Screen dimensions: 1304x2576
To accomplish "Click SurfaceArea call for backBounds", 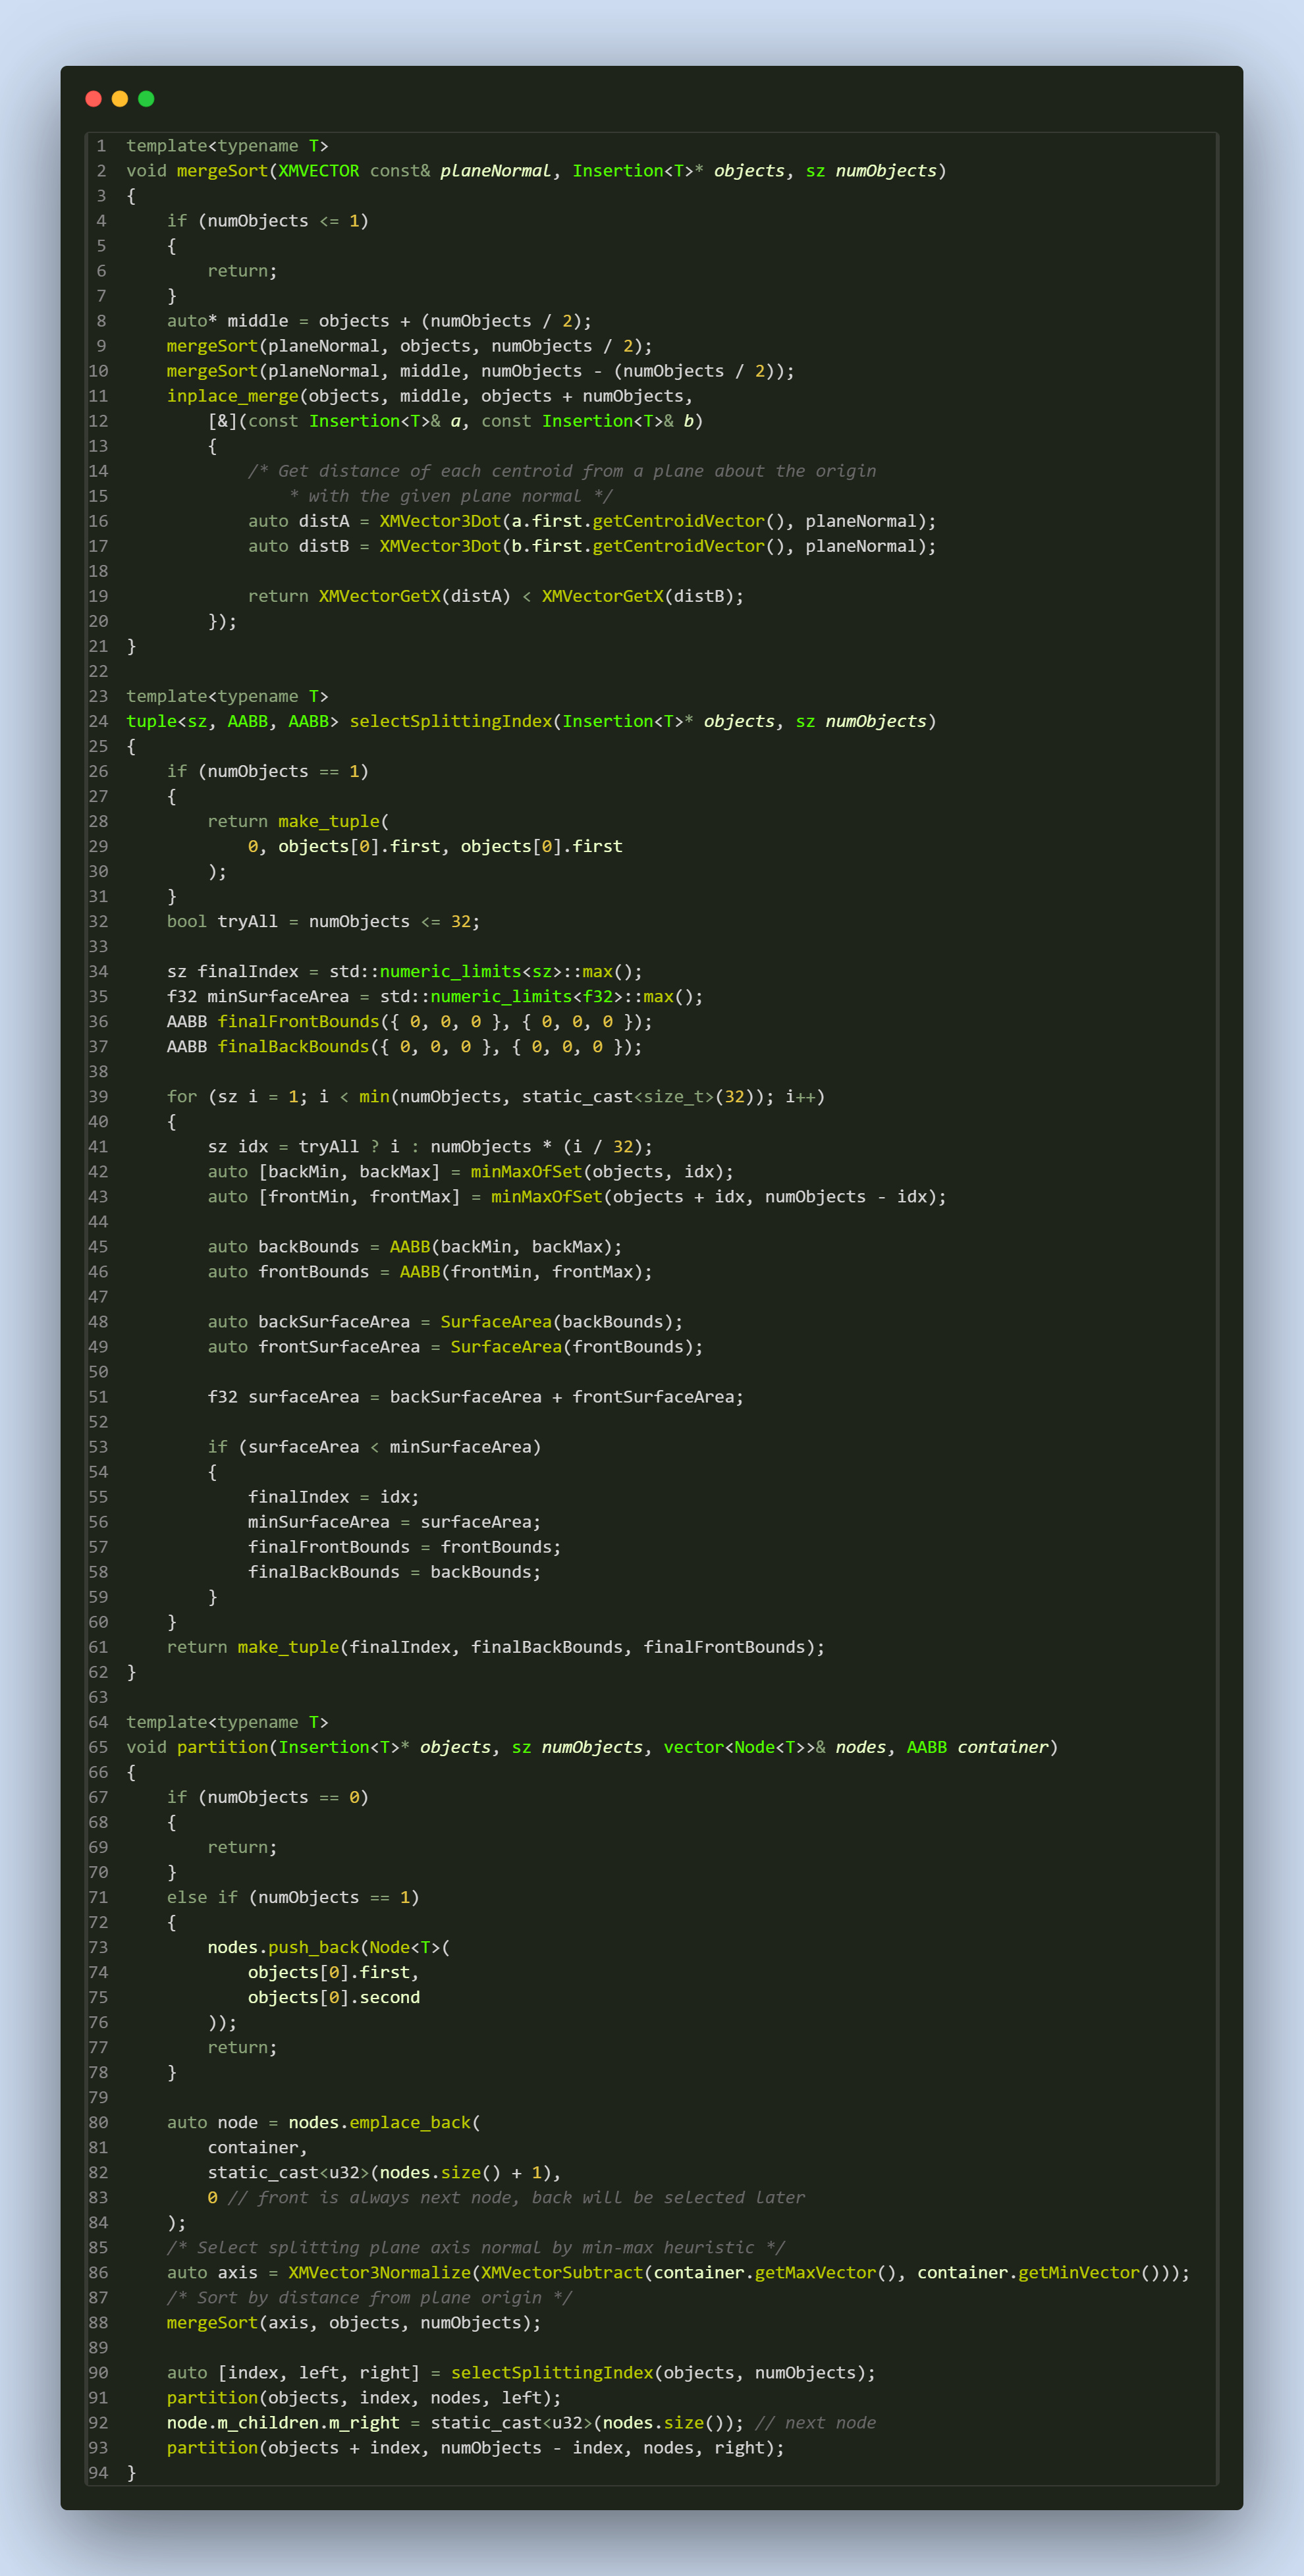I will point(496,1321).
